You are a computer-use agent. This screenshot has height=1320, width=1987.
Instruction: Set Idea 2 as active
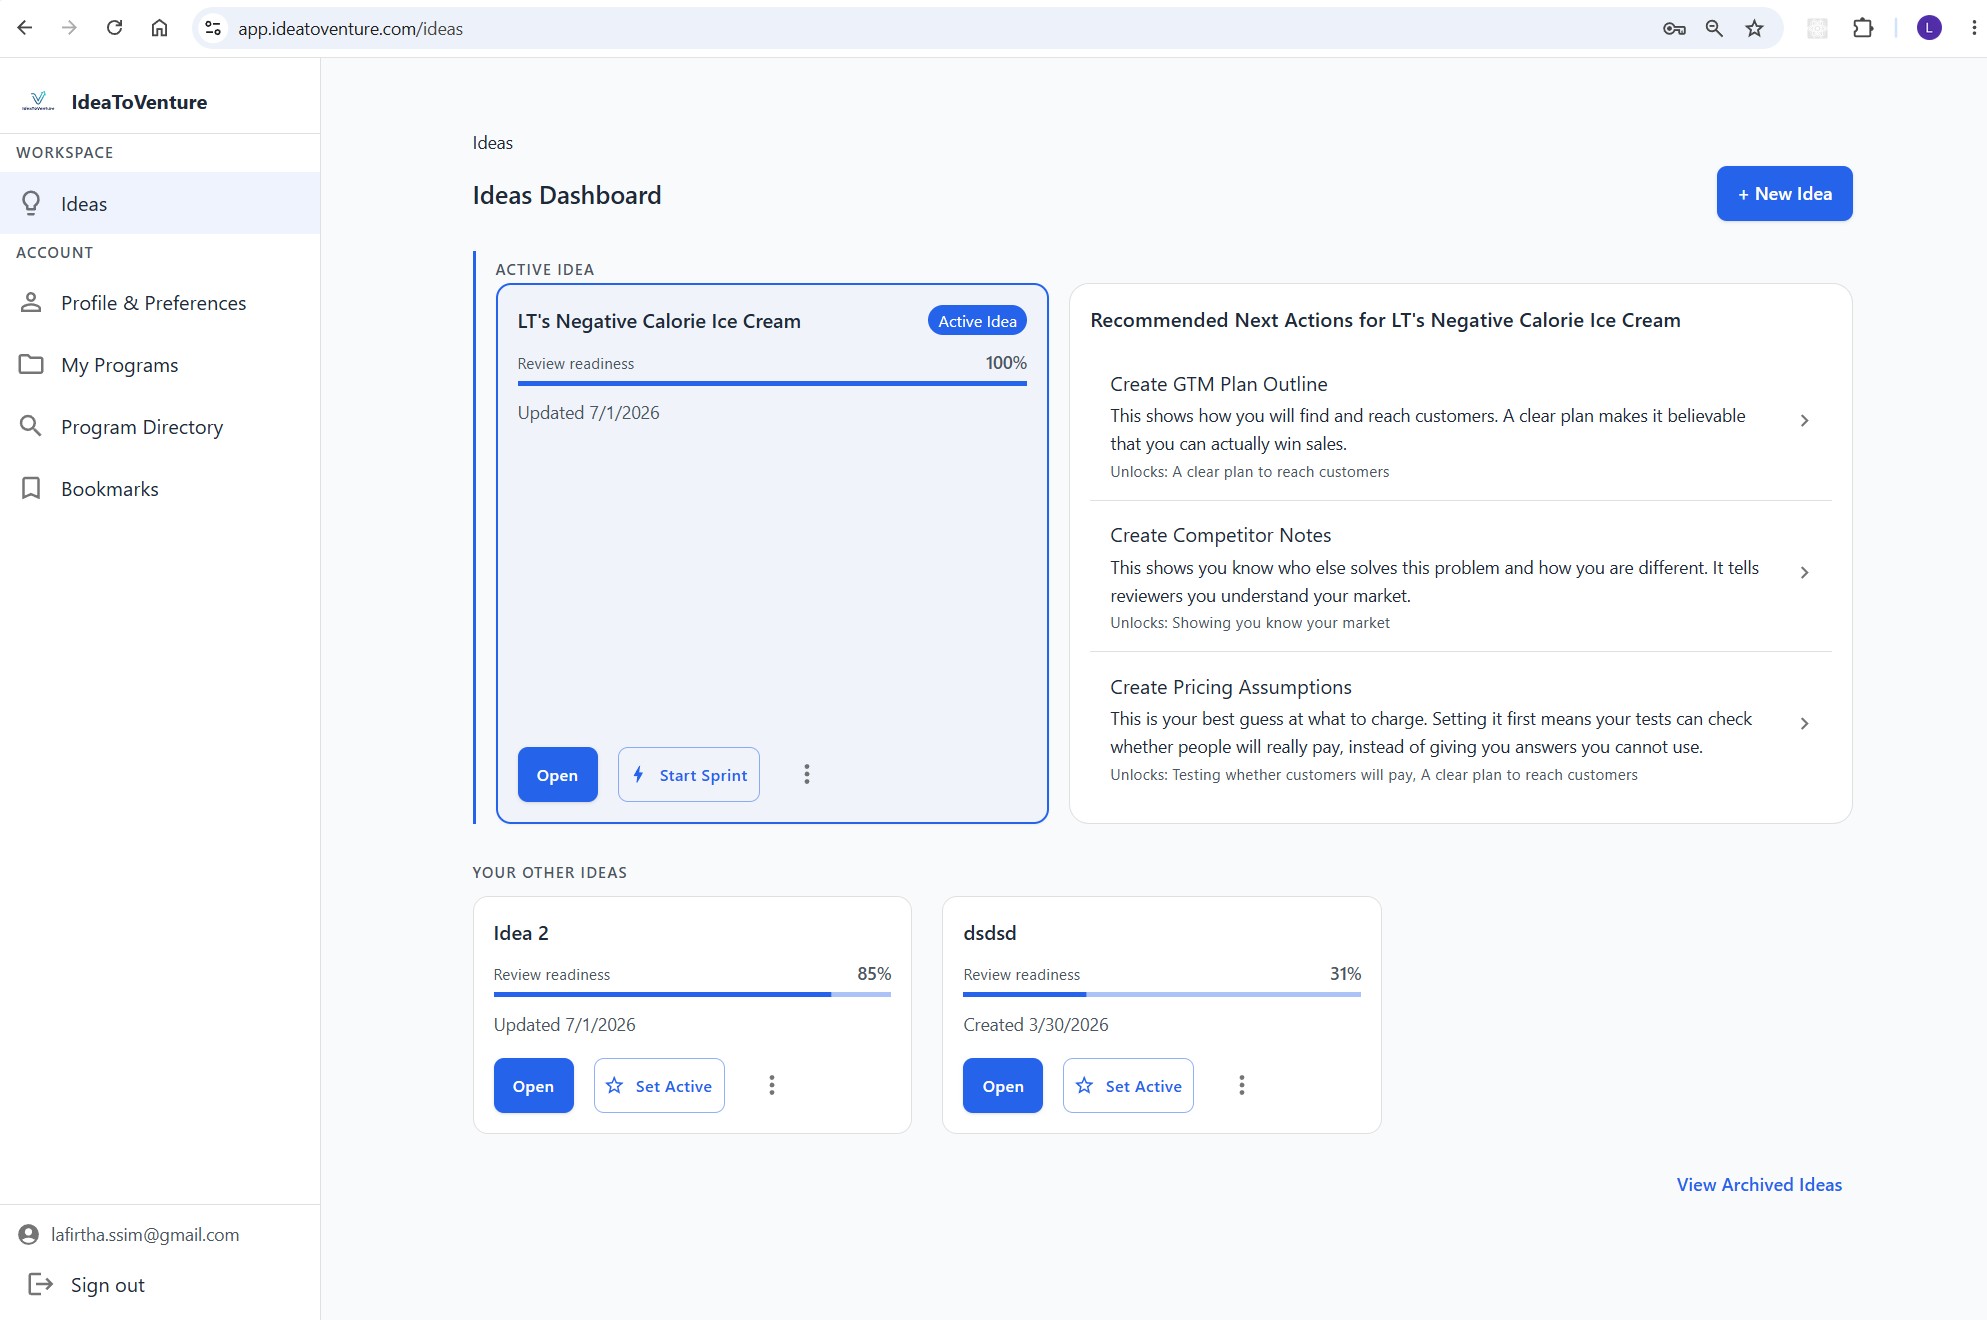pyautogui.click(x=659, y=1085)
